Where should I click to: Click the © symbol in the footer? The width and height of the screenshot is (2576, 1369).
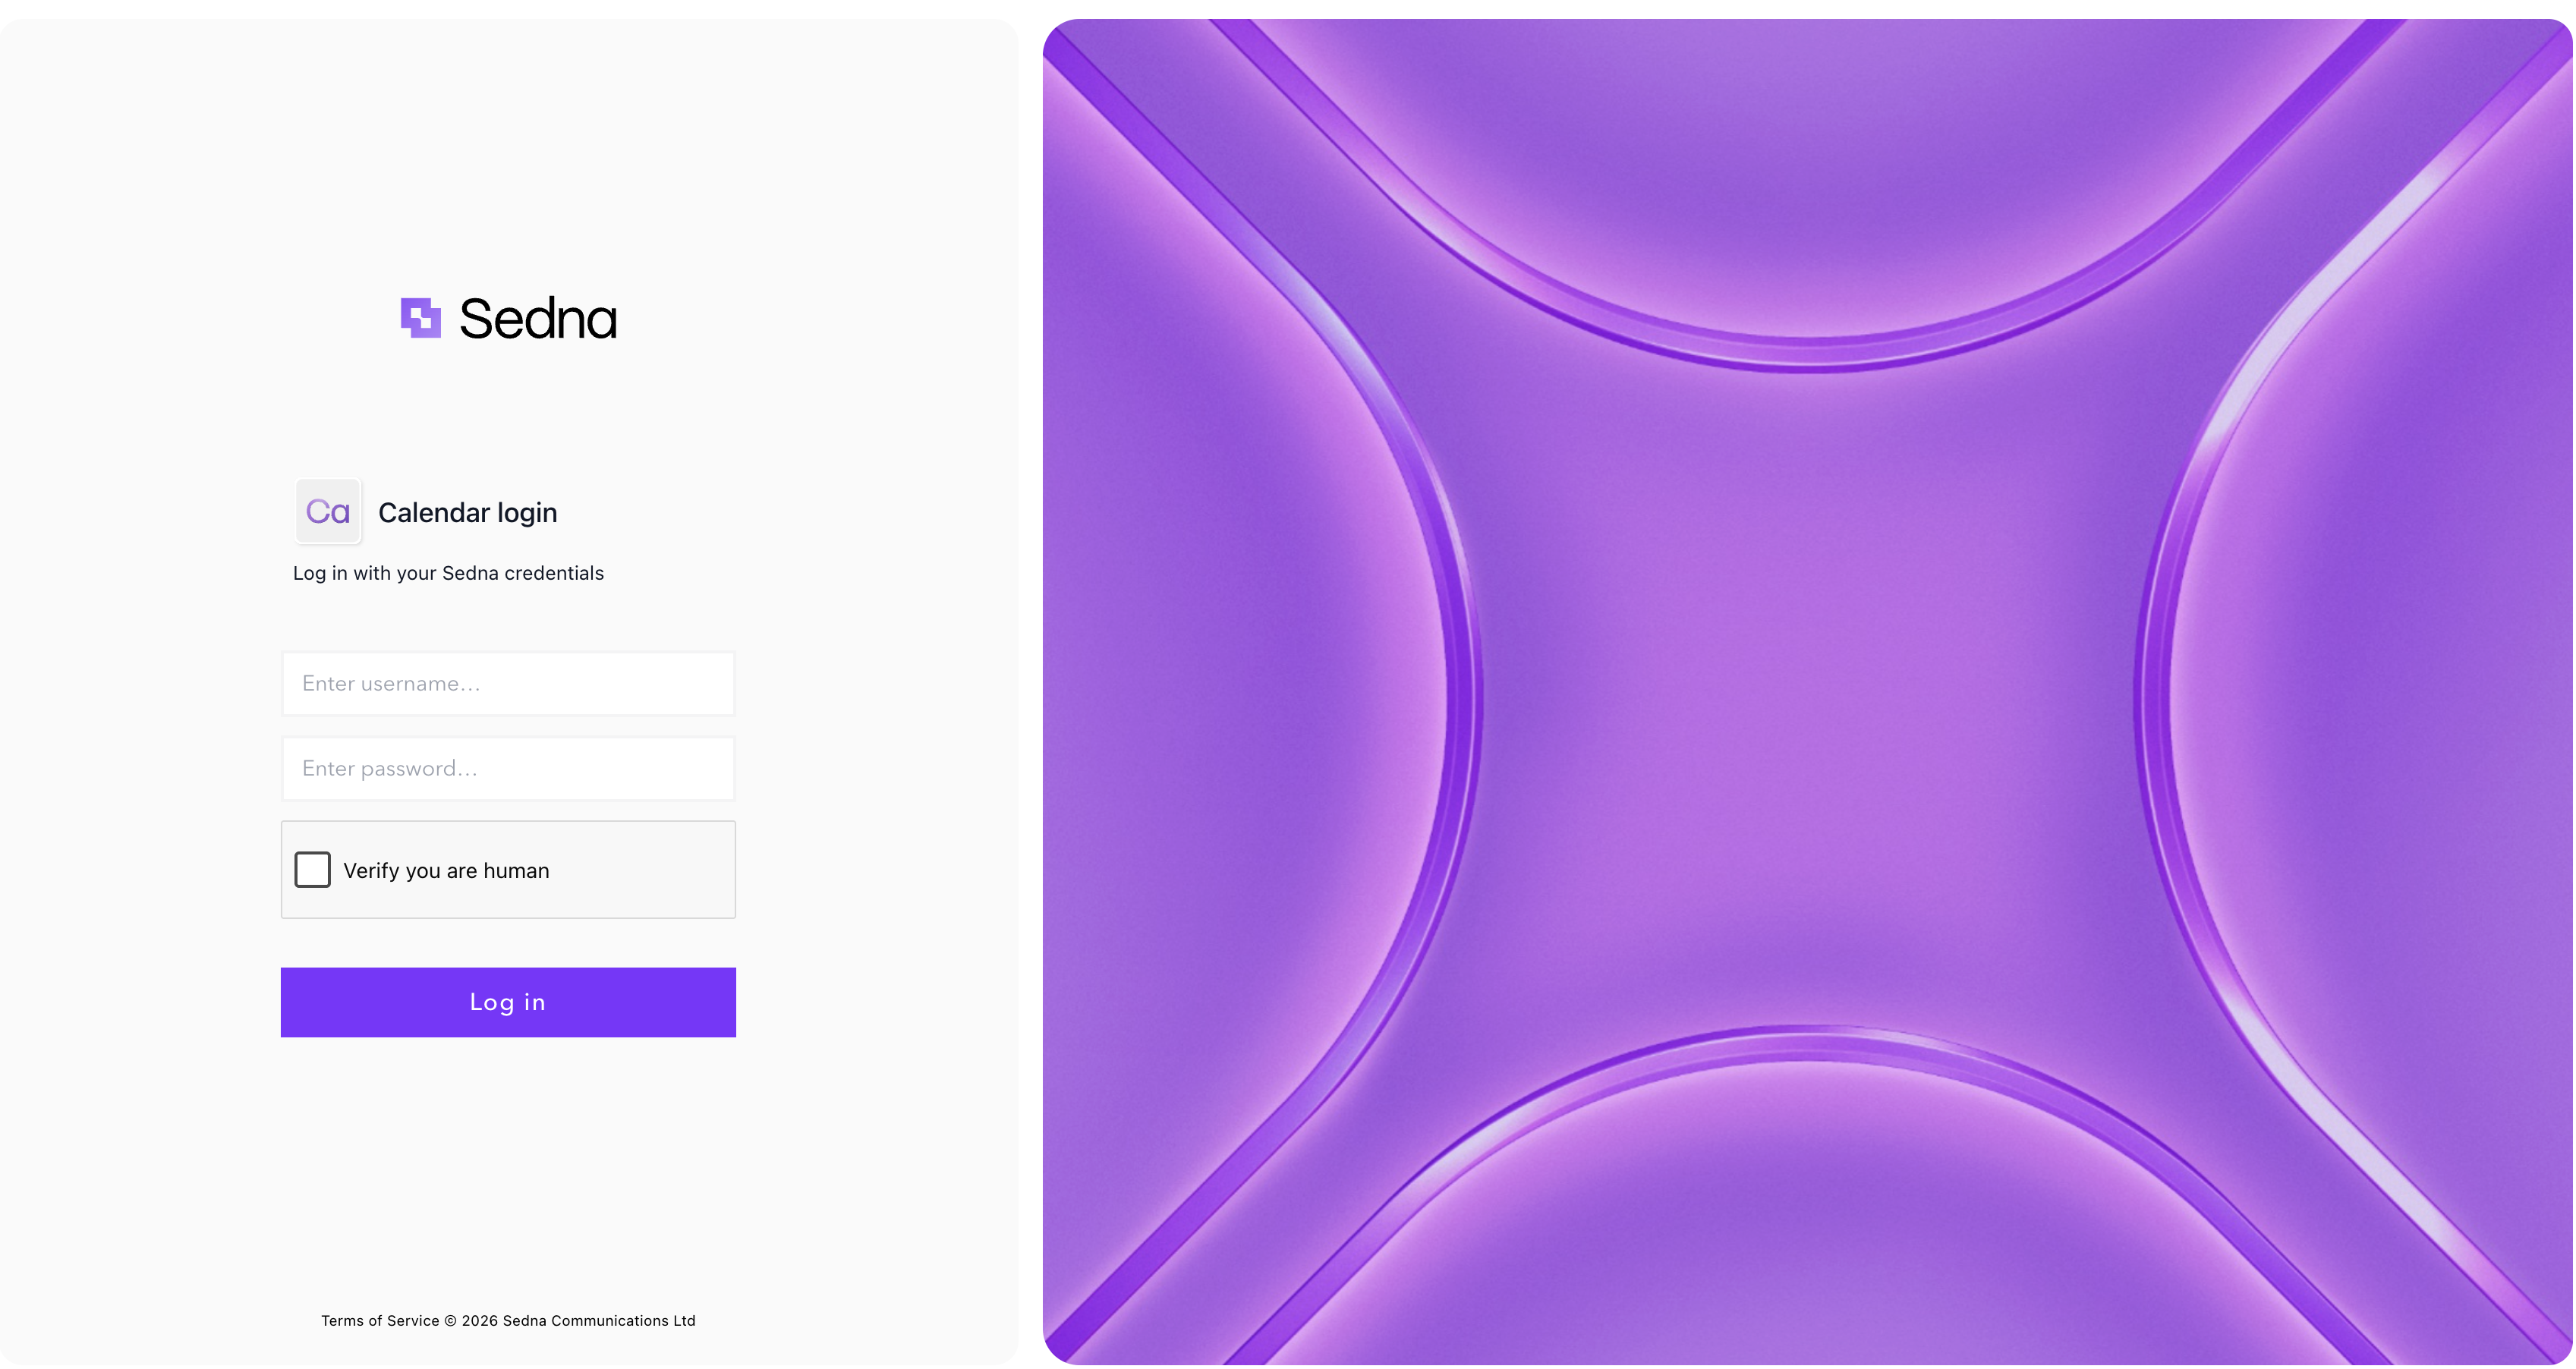[x=450, y=1321]
